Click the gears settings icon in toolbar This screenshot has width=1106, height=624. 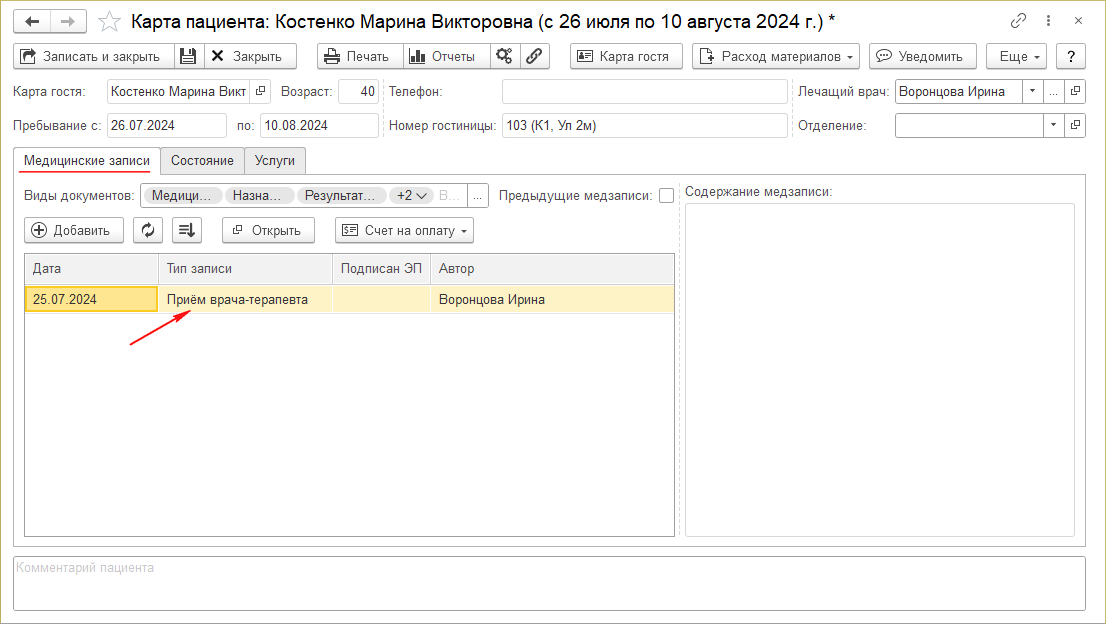[x=505, y=56]
